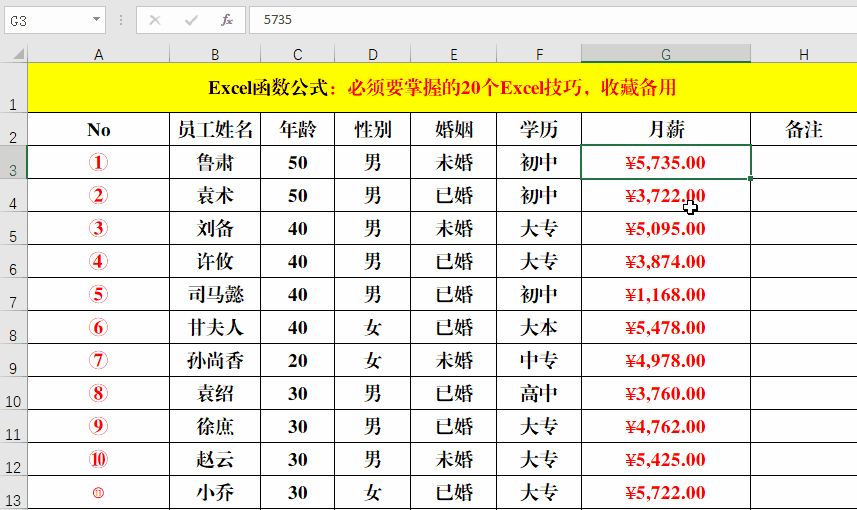Select column E header
Screen dimensions: 857x510
tap(453, 54)
